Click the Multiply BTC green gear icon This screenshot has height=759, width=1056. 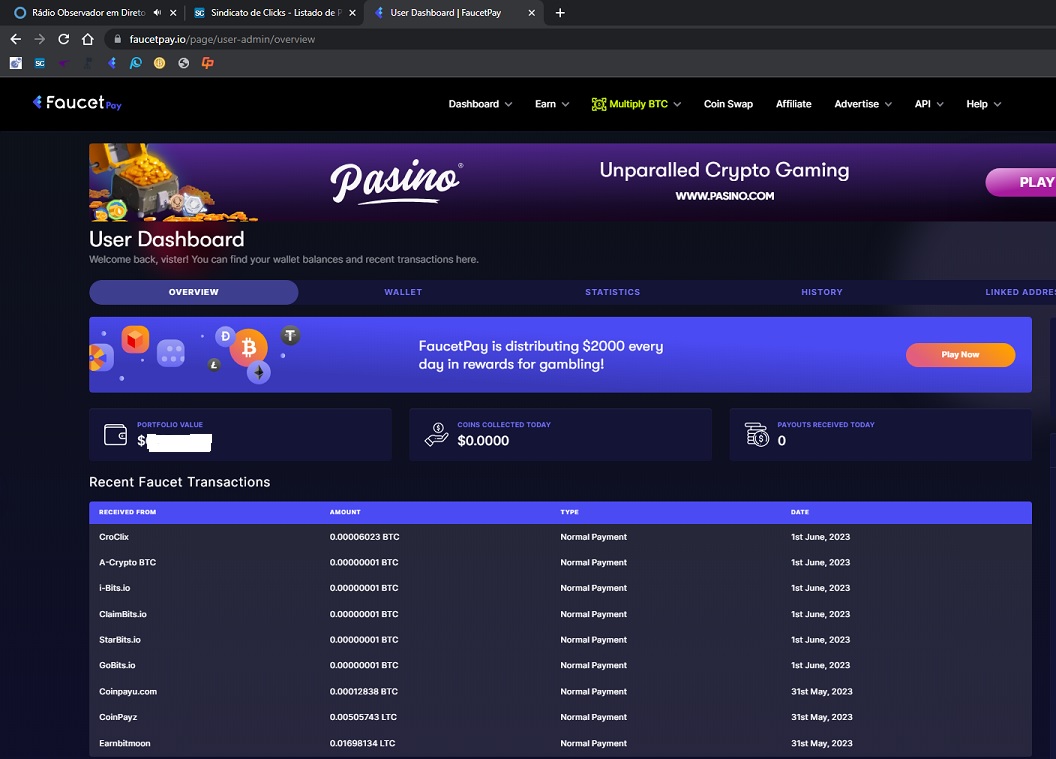(599, 104)
